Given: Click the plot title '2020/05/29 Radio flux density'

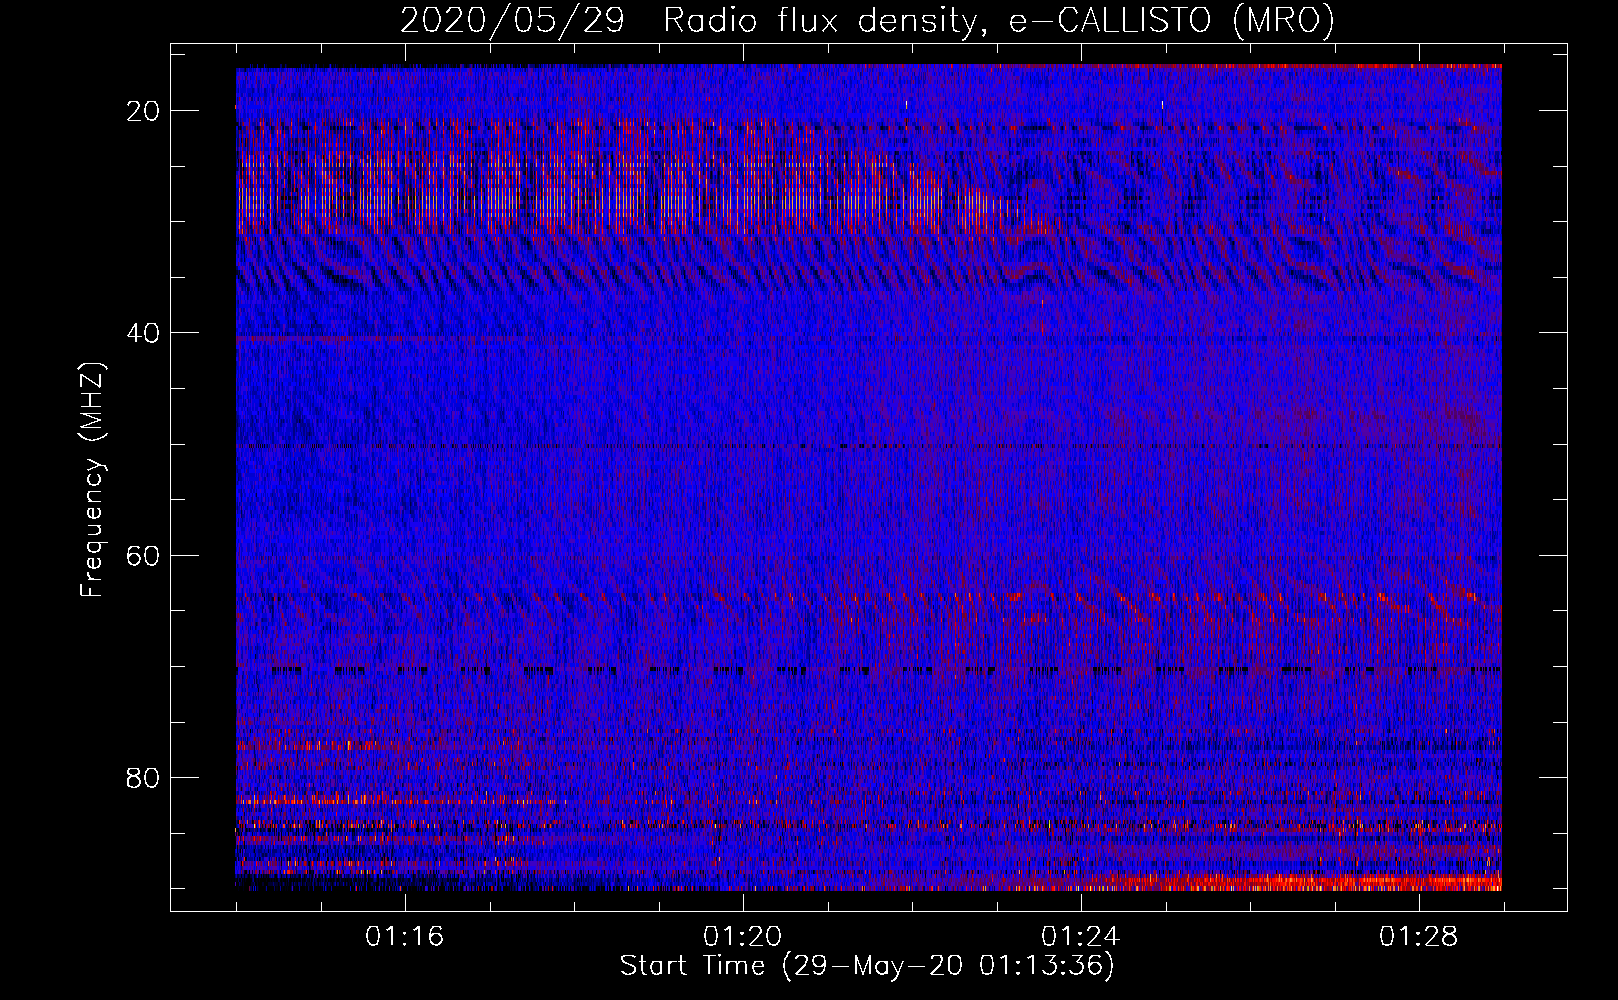Looking at the screenshot, I should pyautogui.click(x=867, y=21).
